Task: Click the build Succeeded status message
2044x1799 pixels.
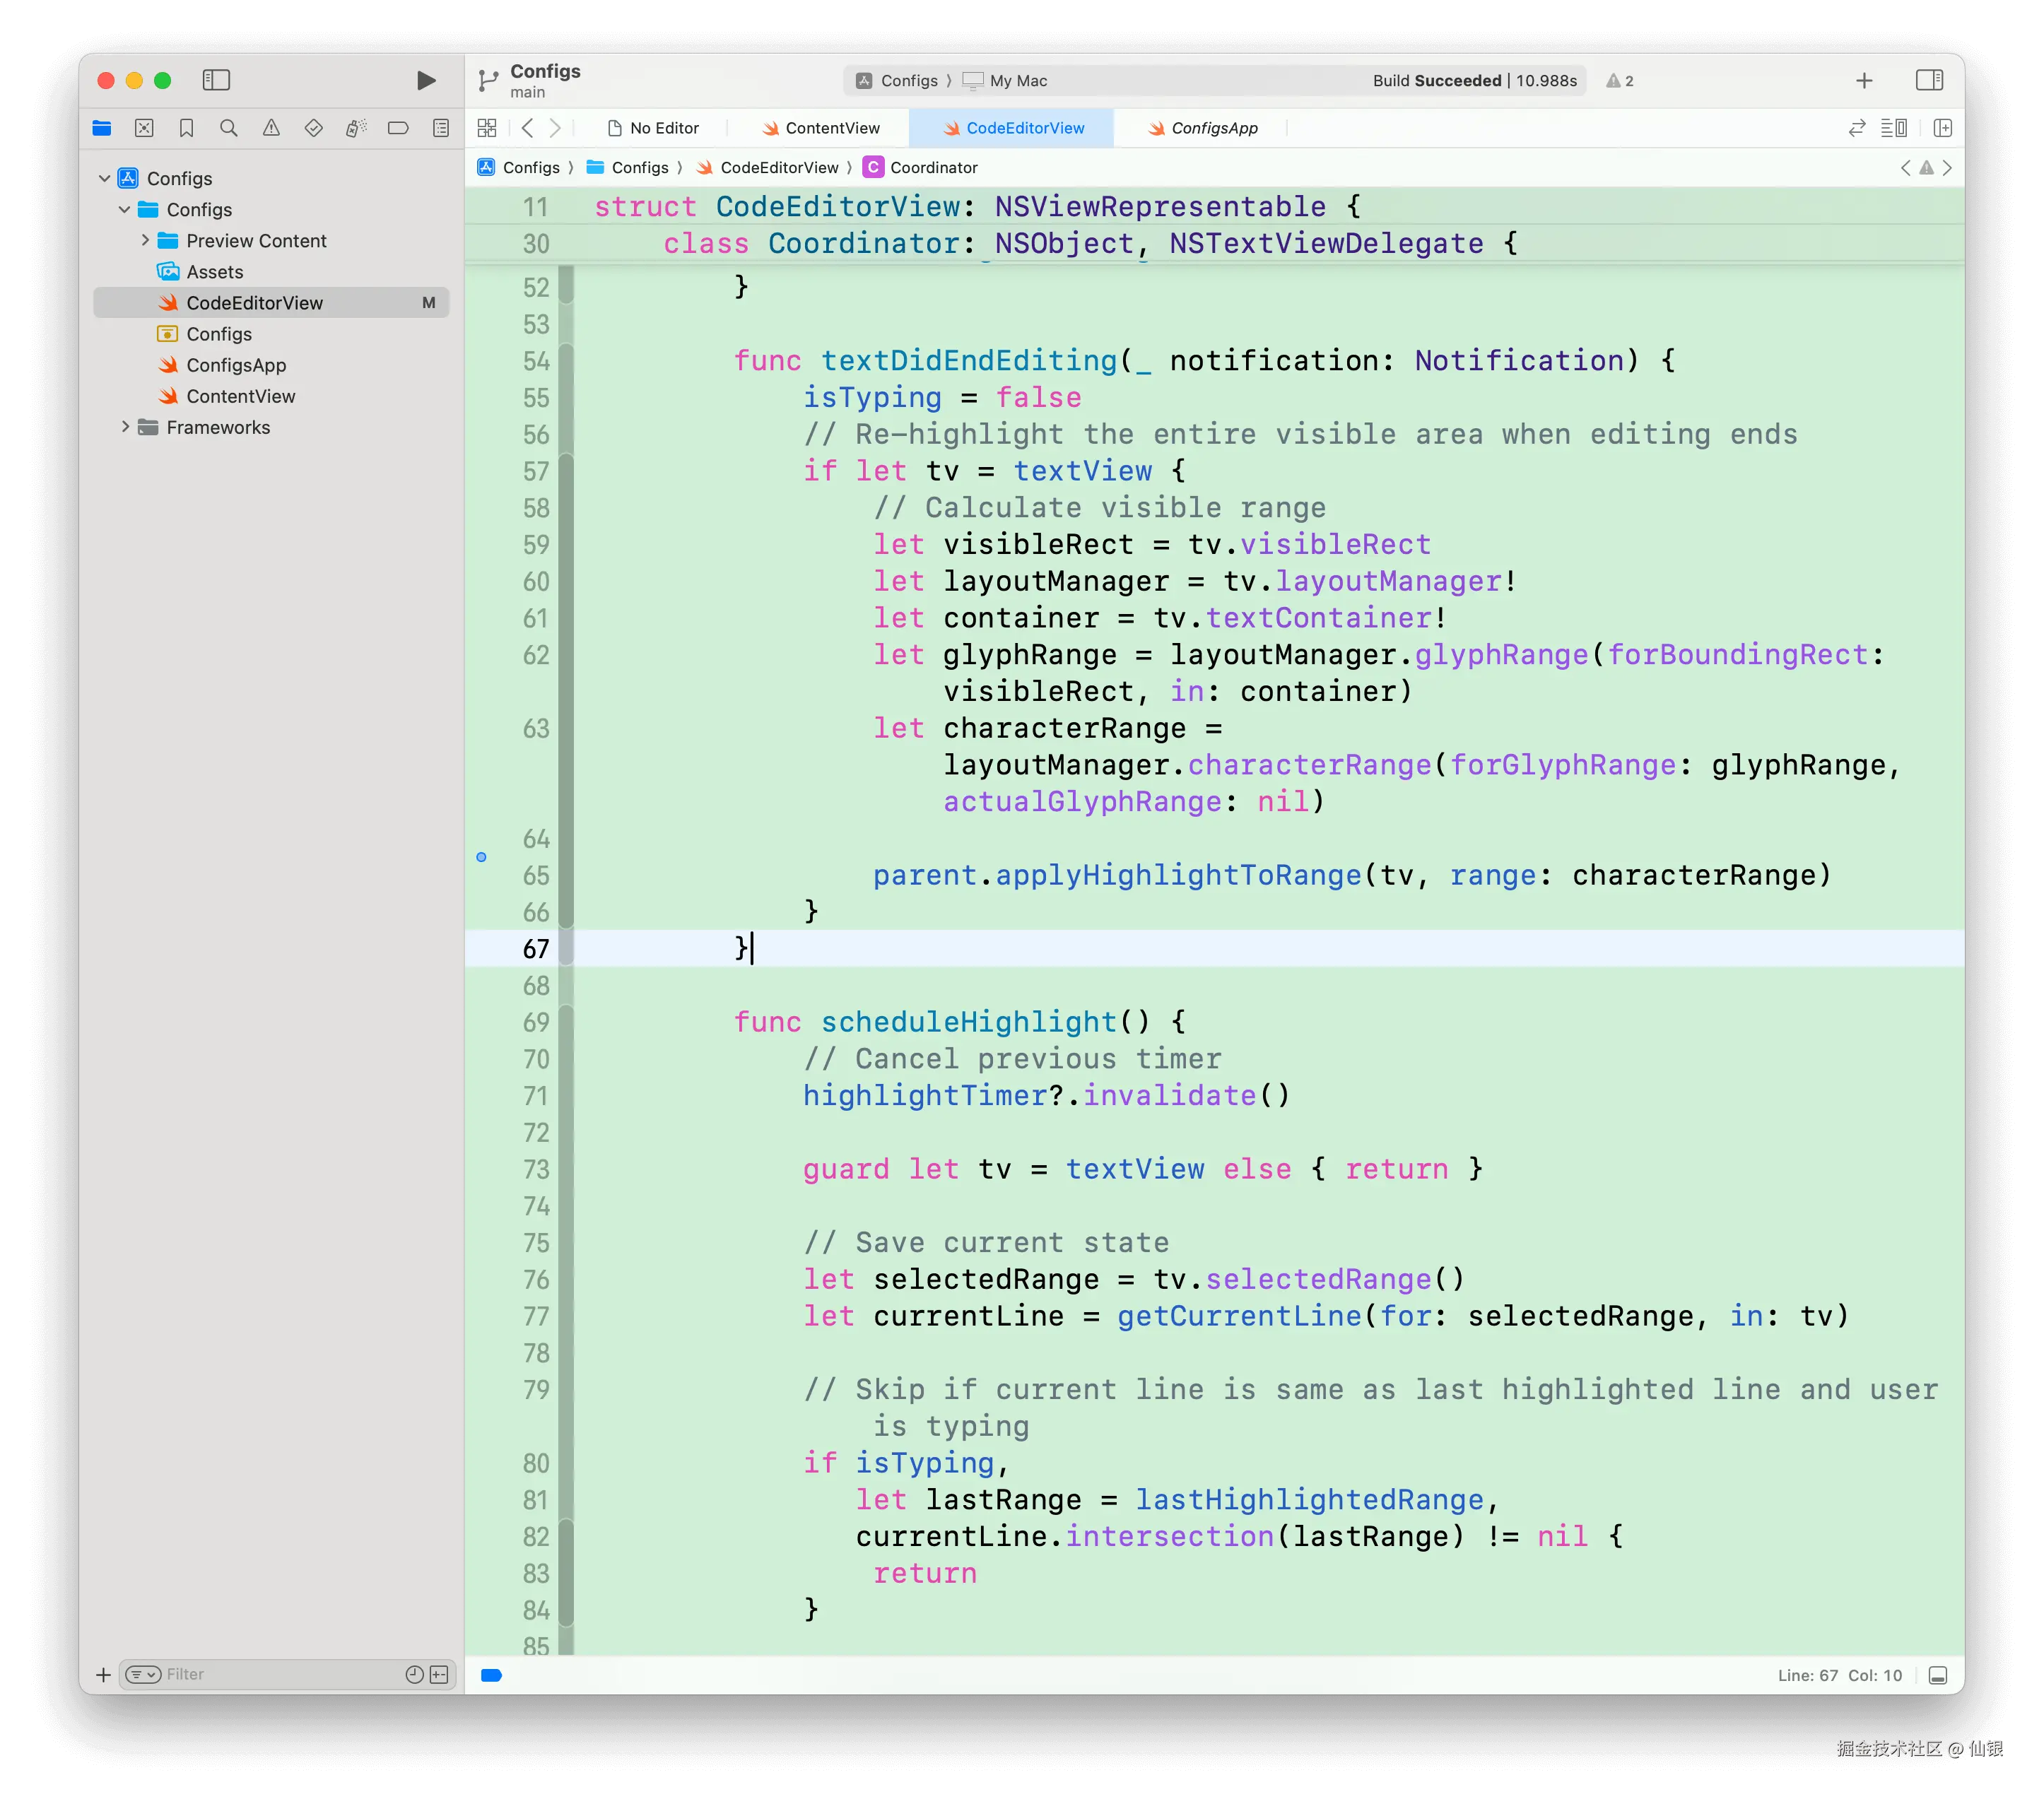Action: tap(1438, 80)
